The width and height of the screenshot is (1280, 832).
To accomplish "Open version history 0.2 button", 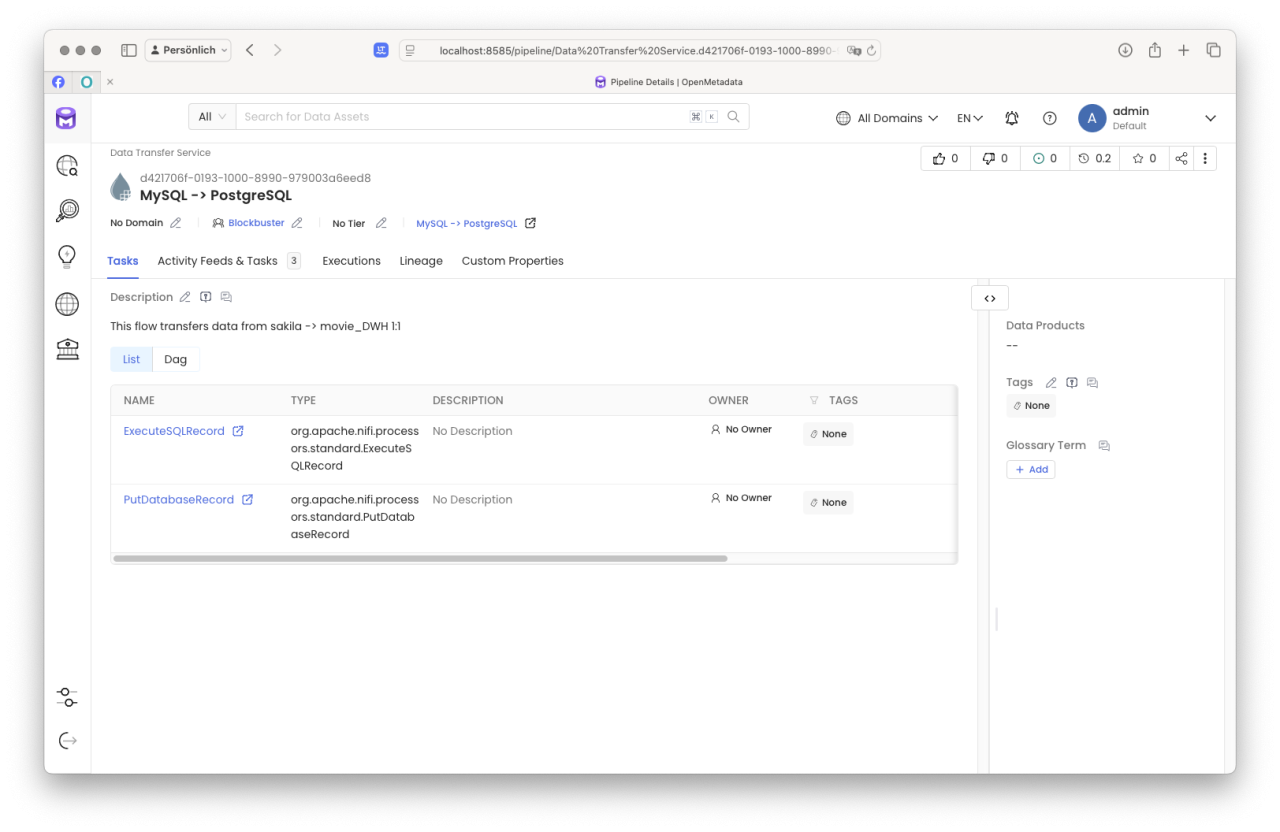I will (x=1095, y=158).
